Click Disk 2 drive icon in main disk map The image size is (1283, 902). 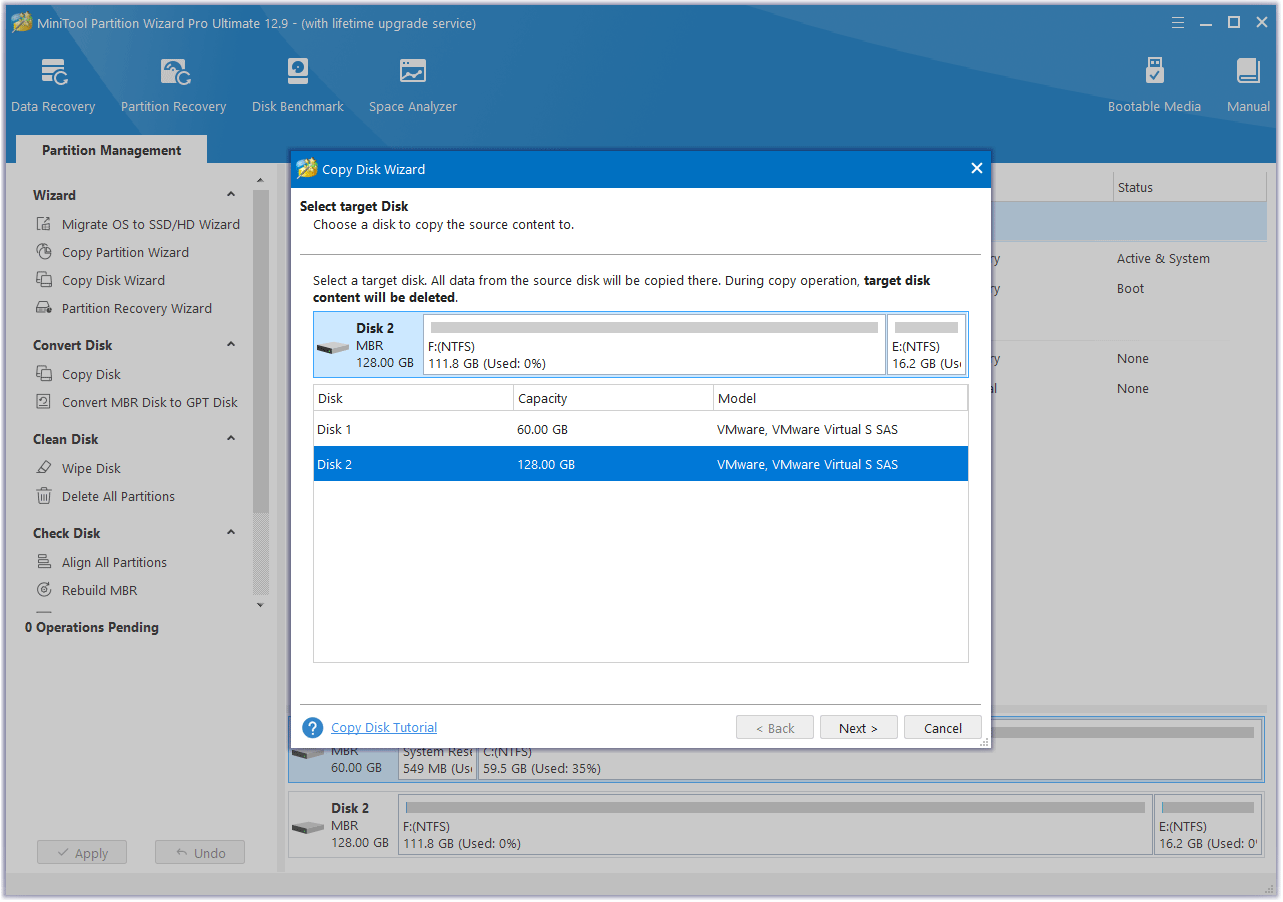(x=308, y=828)
